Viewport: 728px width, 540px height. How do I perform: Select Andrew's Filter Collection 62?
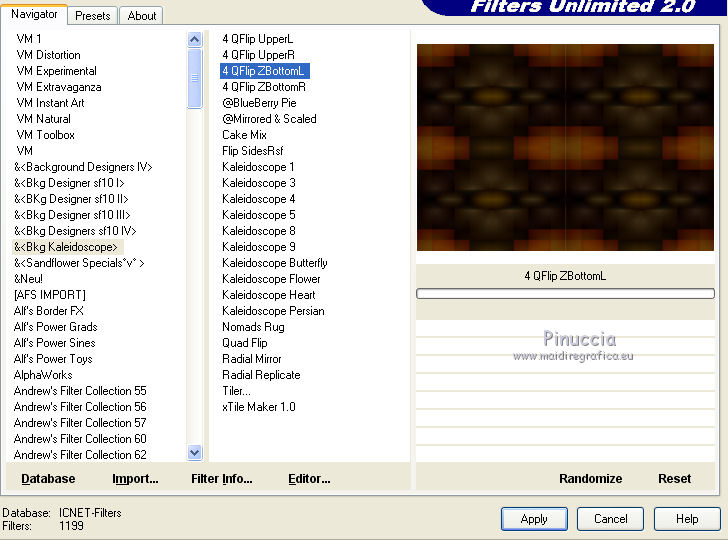point(80,455)
